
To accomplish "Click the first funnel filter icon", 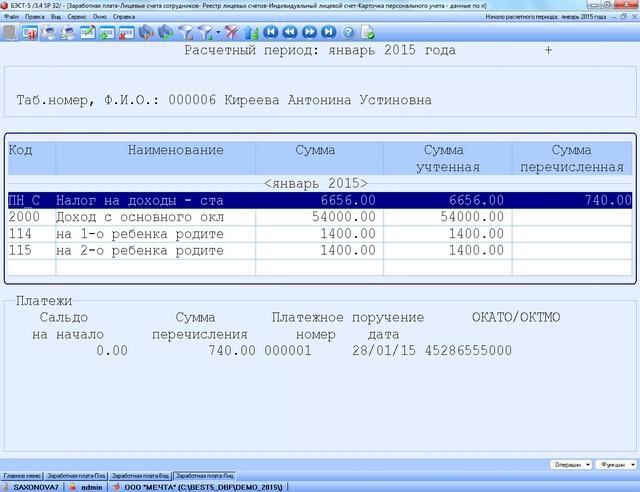I will click(186, 32).
